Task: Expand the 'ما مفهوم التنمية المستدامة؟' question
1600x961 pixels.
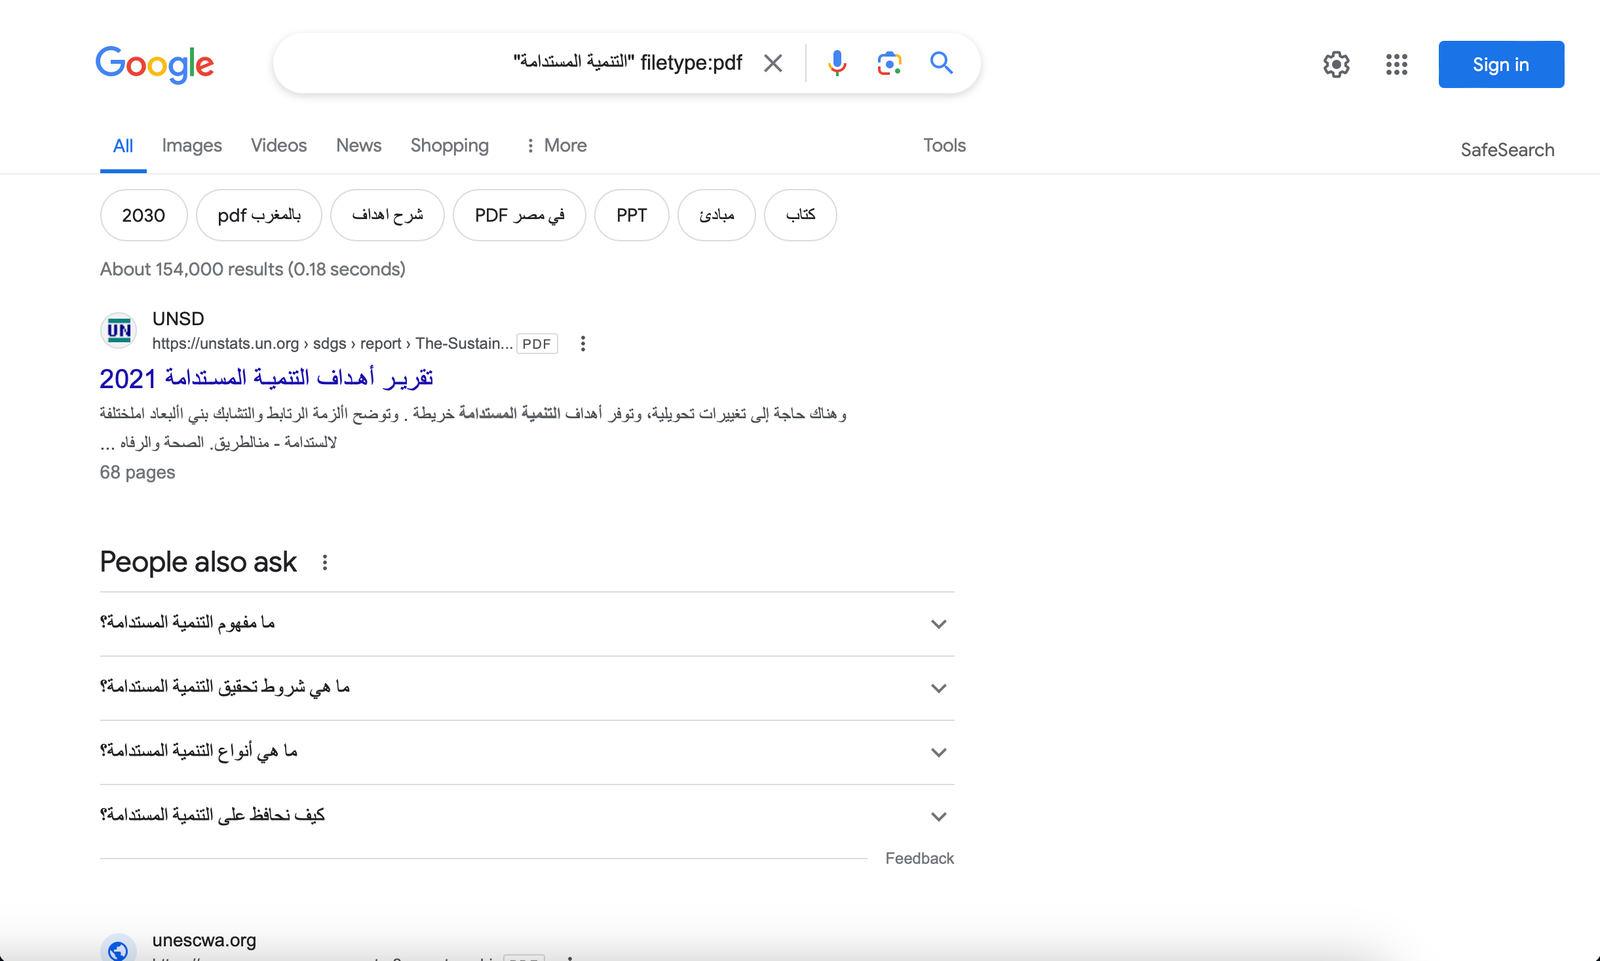Action: 938,624
